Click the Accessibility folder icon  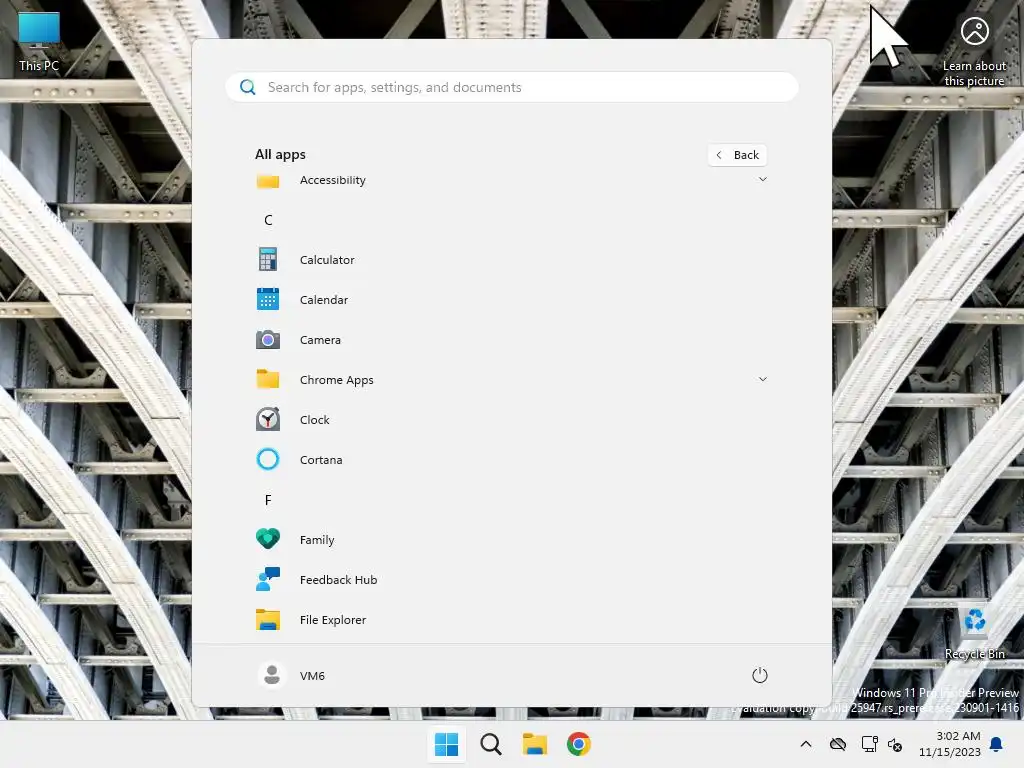pos(268,181)
